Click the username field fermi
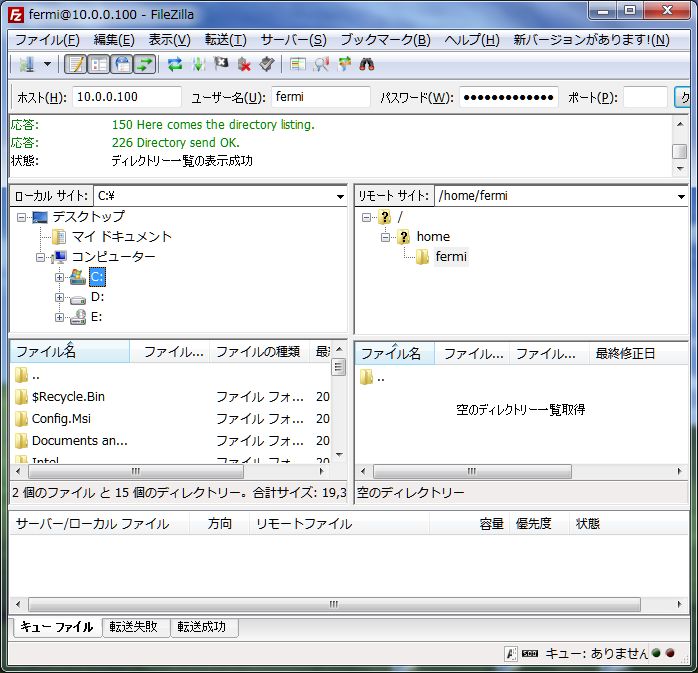698x673 pixels. coord(321,97)
